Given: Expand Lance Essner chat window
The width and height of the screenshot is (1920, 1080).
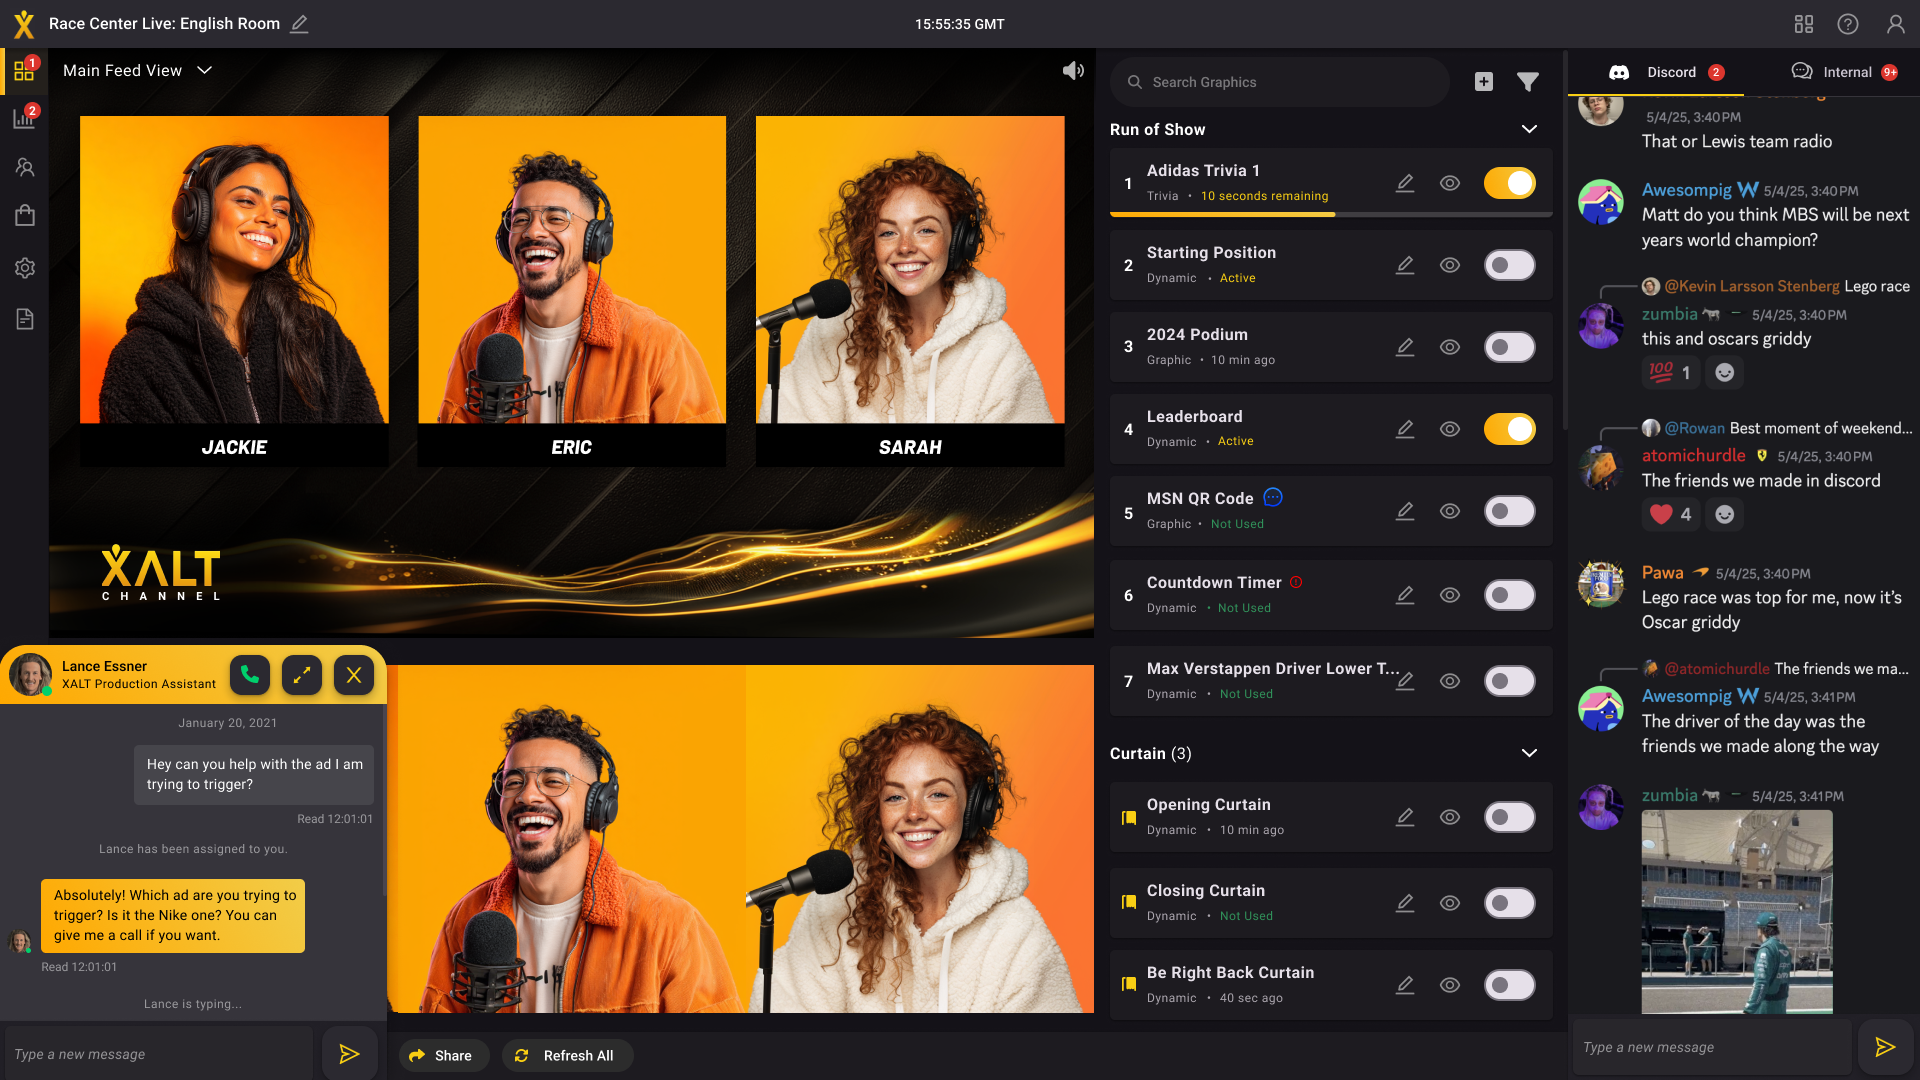Looking at the screenshot, I should coord(301,675).
